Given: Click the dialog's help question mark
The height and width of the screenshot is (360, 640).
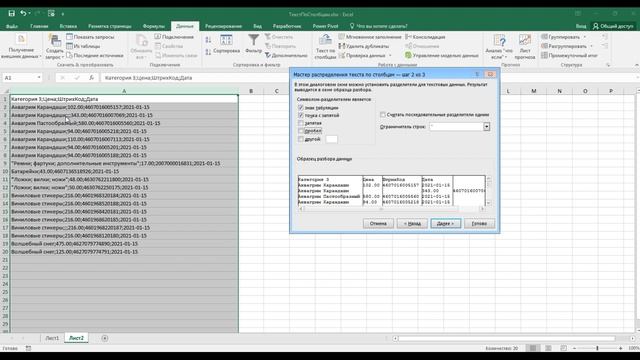Looking at the screenshot, I should point(477,74).
